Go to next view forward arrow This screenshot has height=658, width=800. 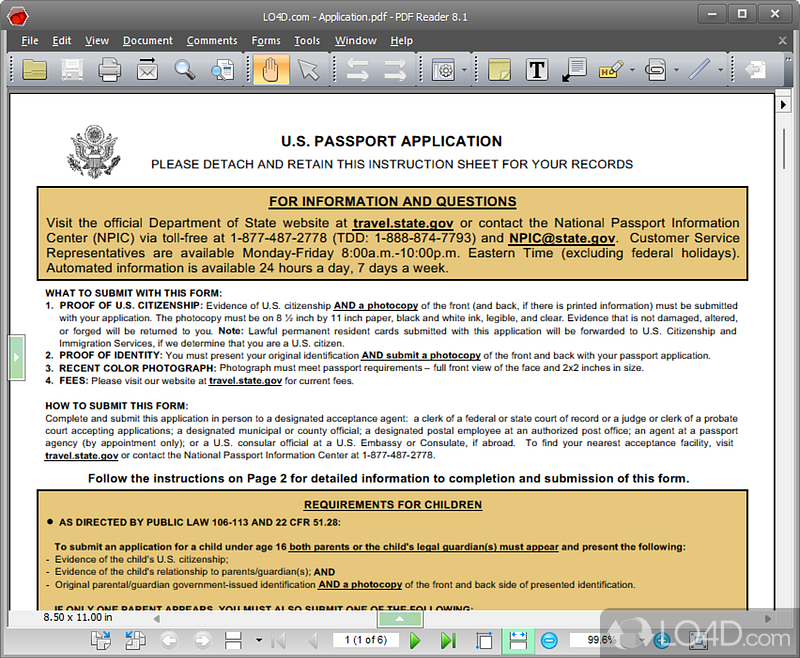point(203,640)
